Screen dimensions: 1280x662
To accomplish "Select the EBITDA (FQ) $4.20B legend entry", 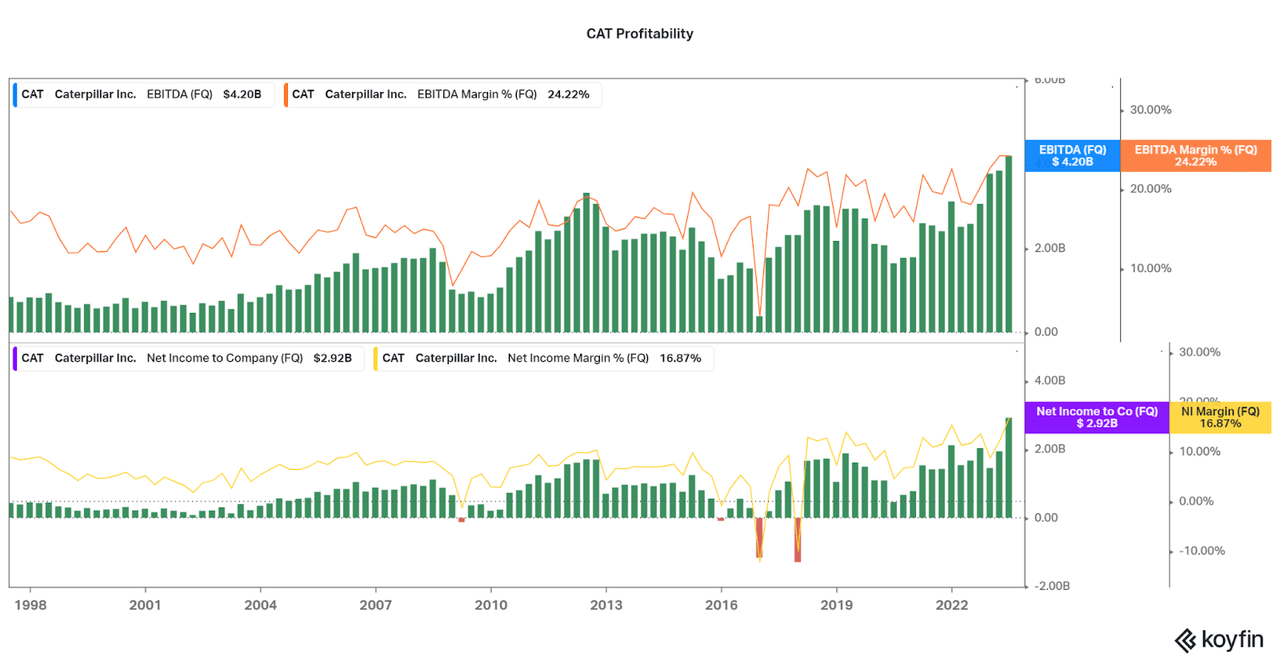I will coord(142,94).
